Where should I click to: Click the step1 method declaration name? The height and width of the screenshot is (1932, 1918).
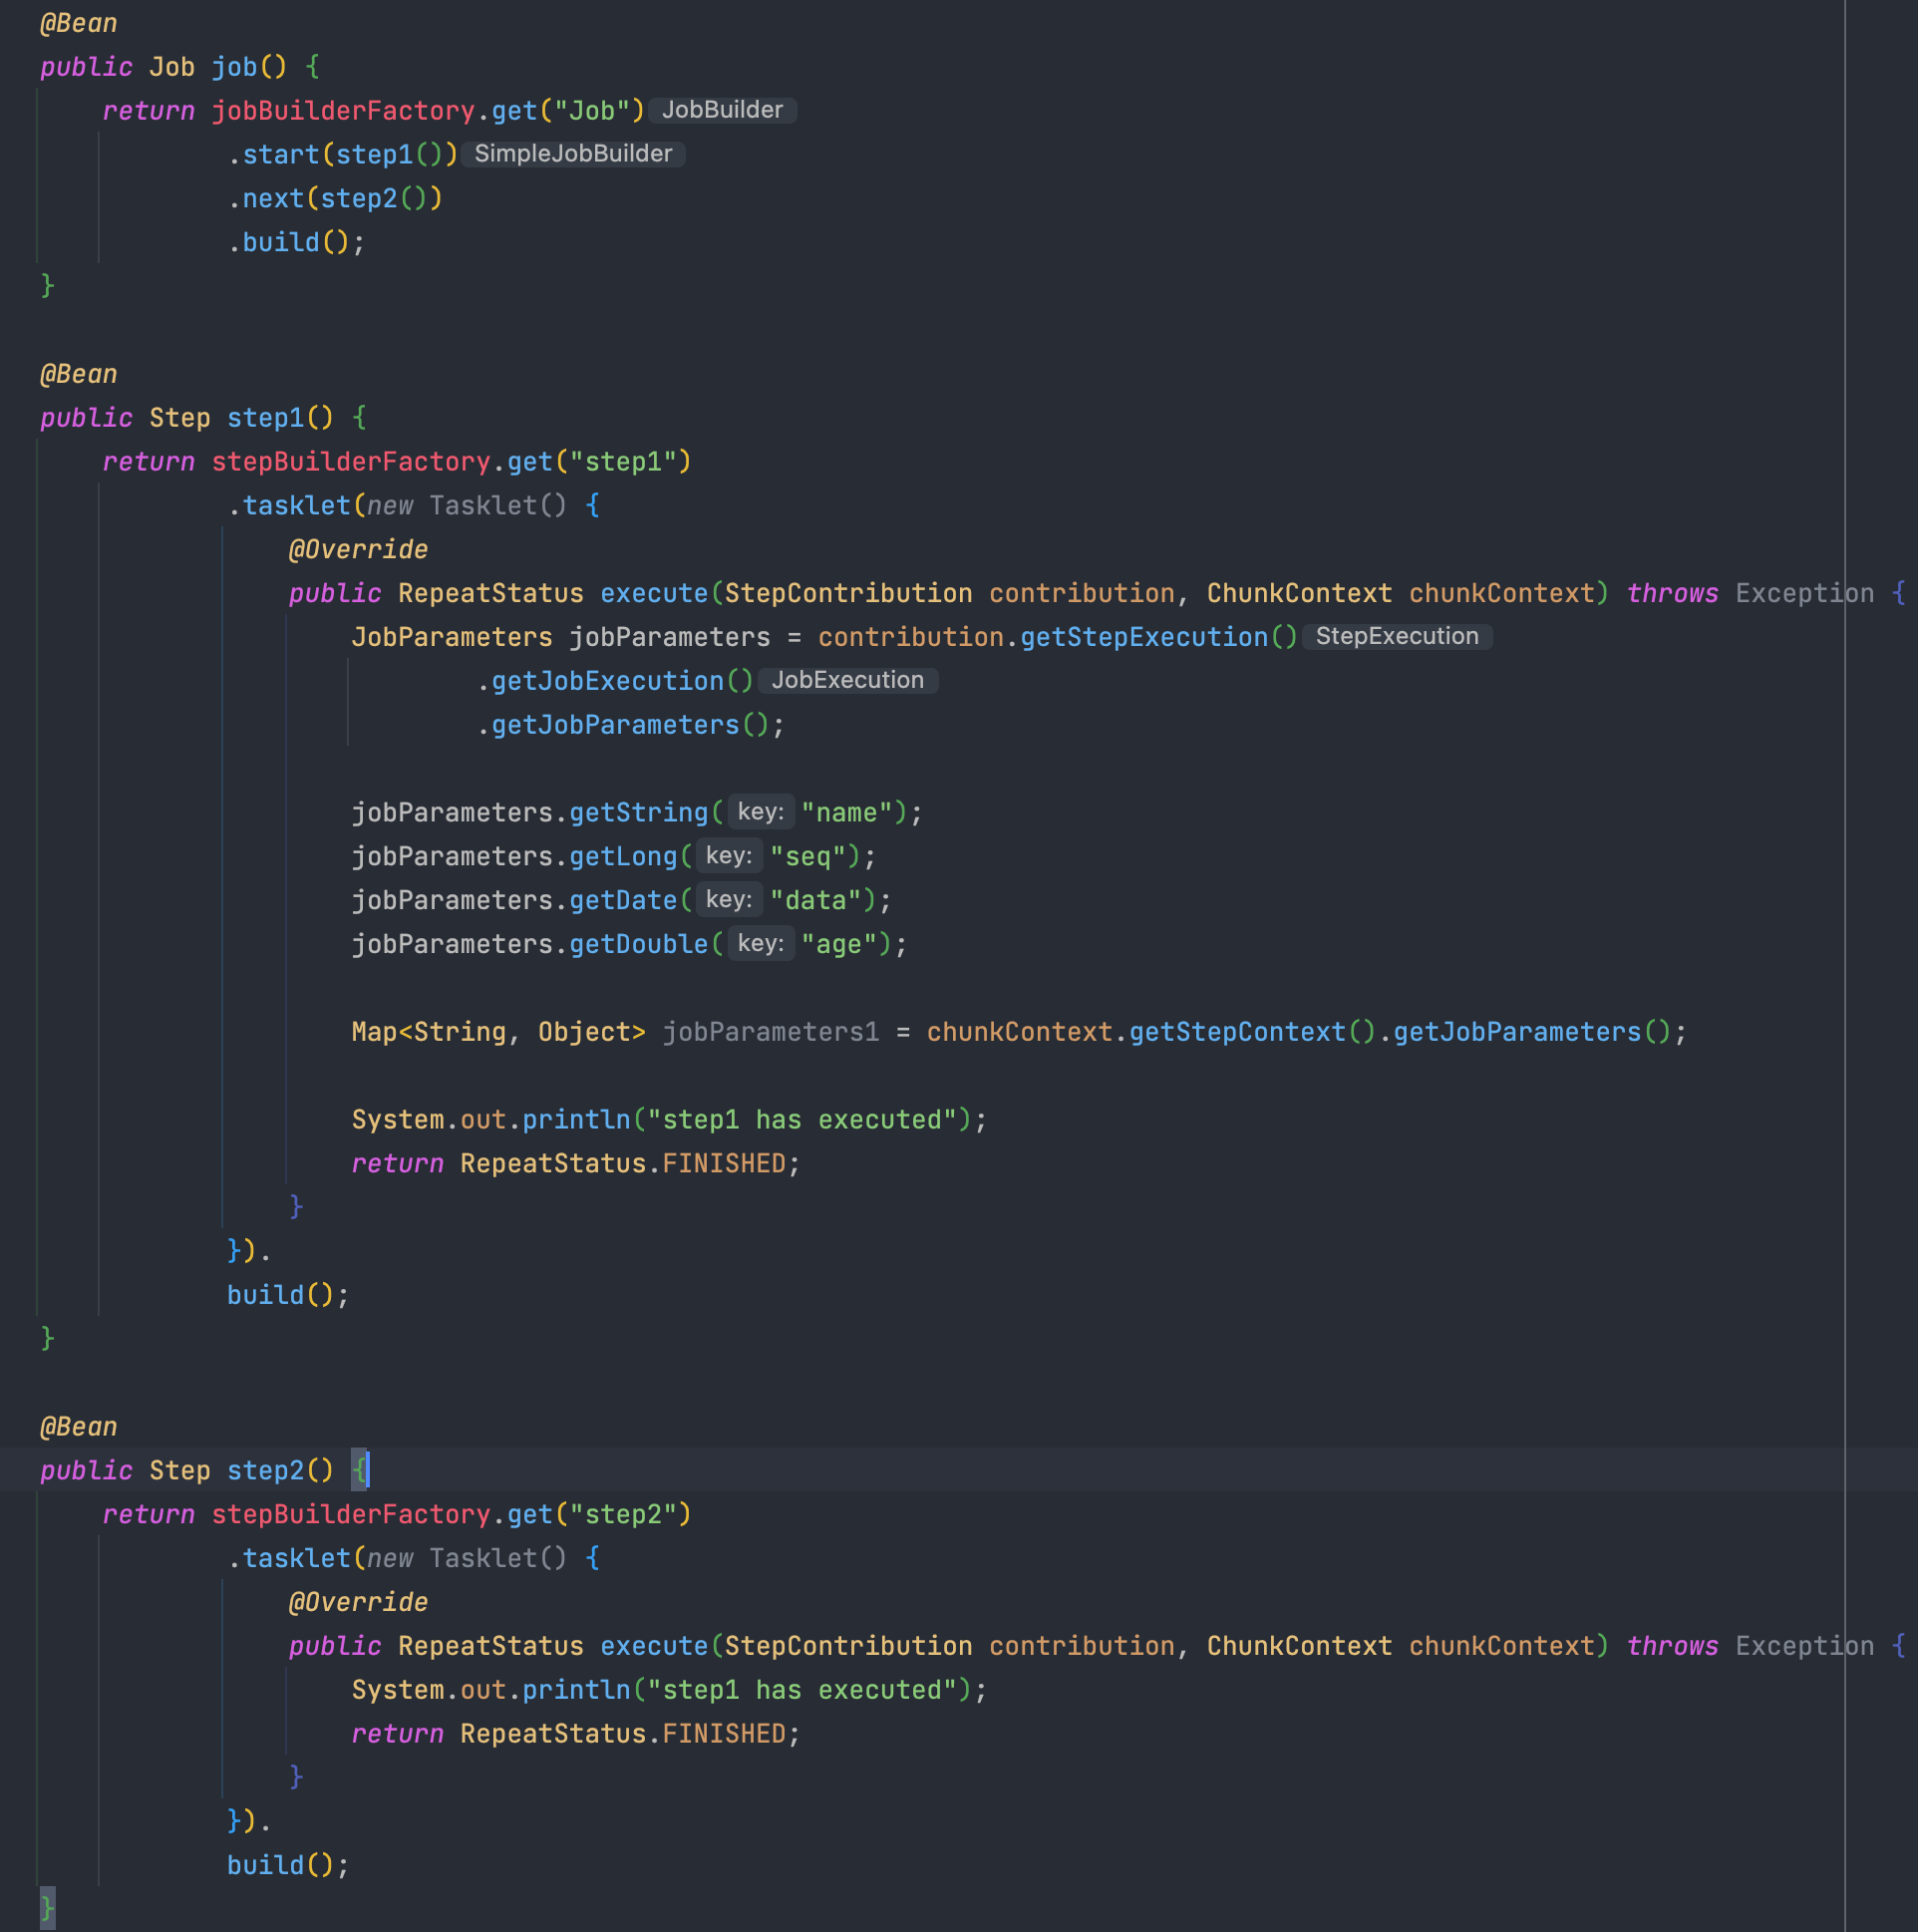[266, 418]
